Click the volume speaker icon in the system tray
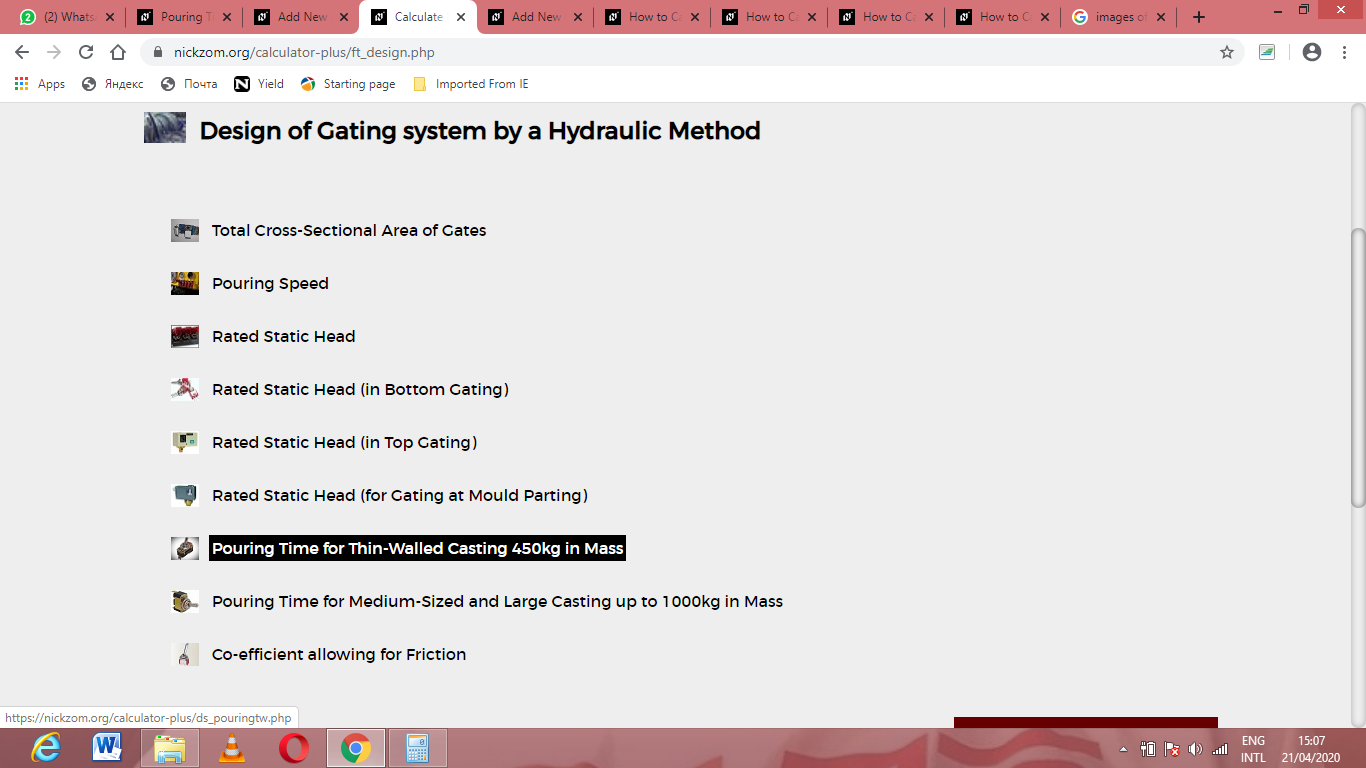 tap(1195, 749)
